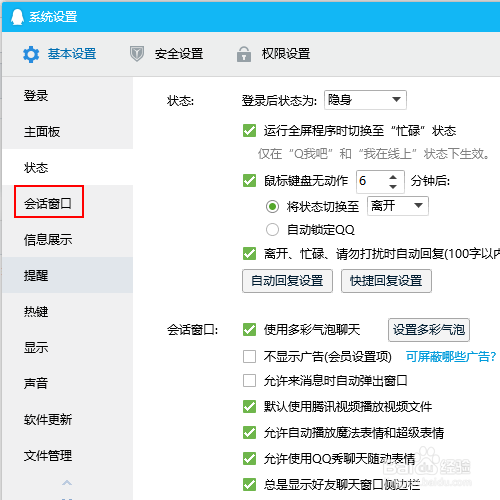Click the idle minutes field showing 6

click(x=372, y=181)
